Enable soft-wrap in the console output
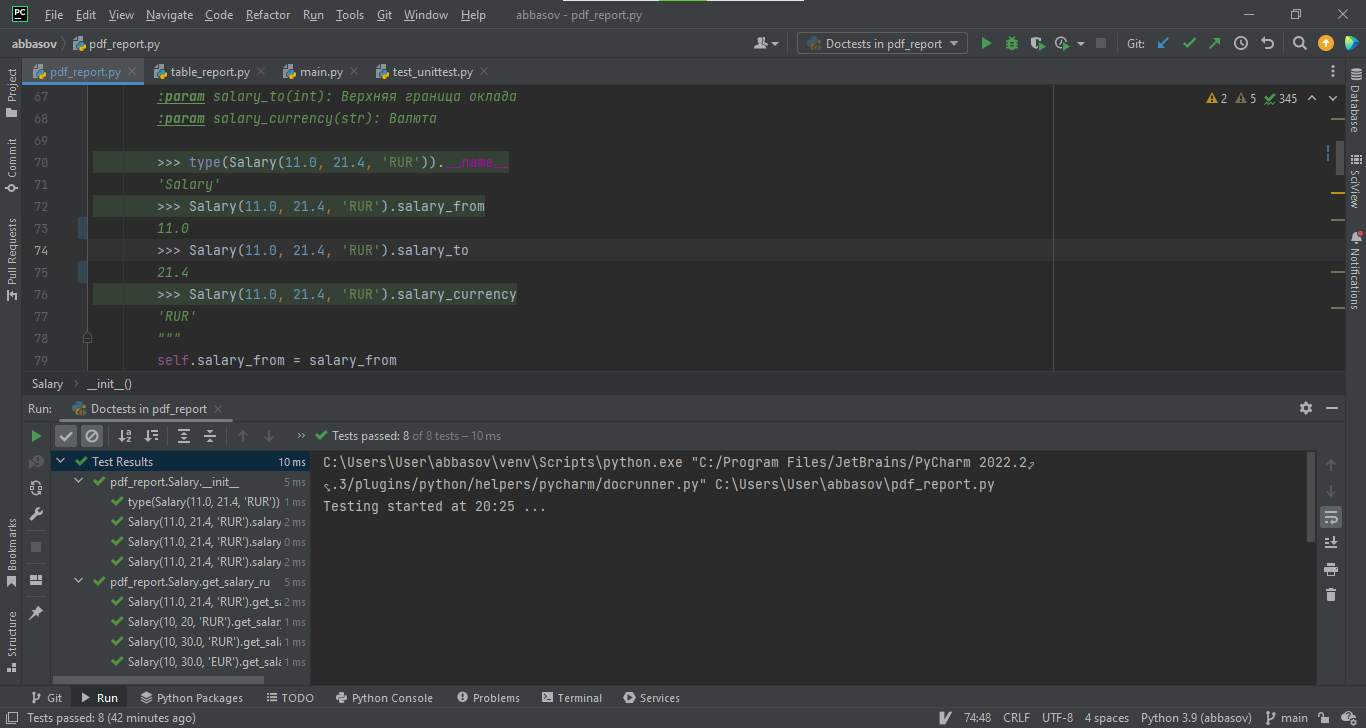Screen dimensions: 1366x728 click(1331, 517)
